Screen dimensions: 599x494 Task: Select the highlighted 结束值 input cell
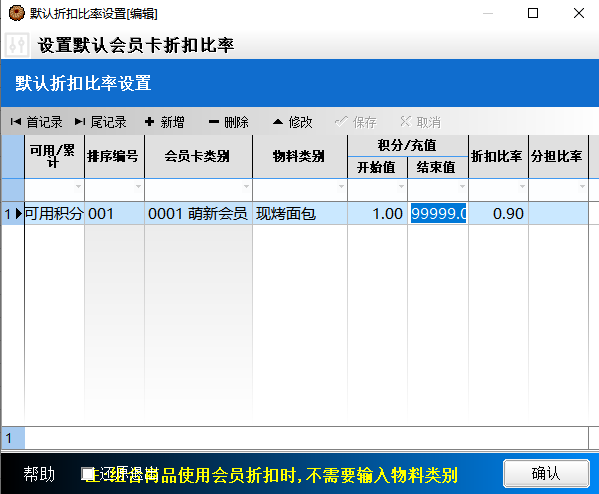pyautogui.click(x=438, y=213)
